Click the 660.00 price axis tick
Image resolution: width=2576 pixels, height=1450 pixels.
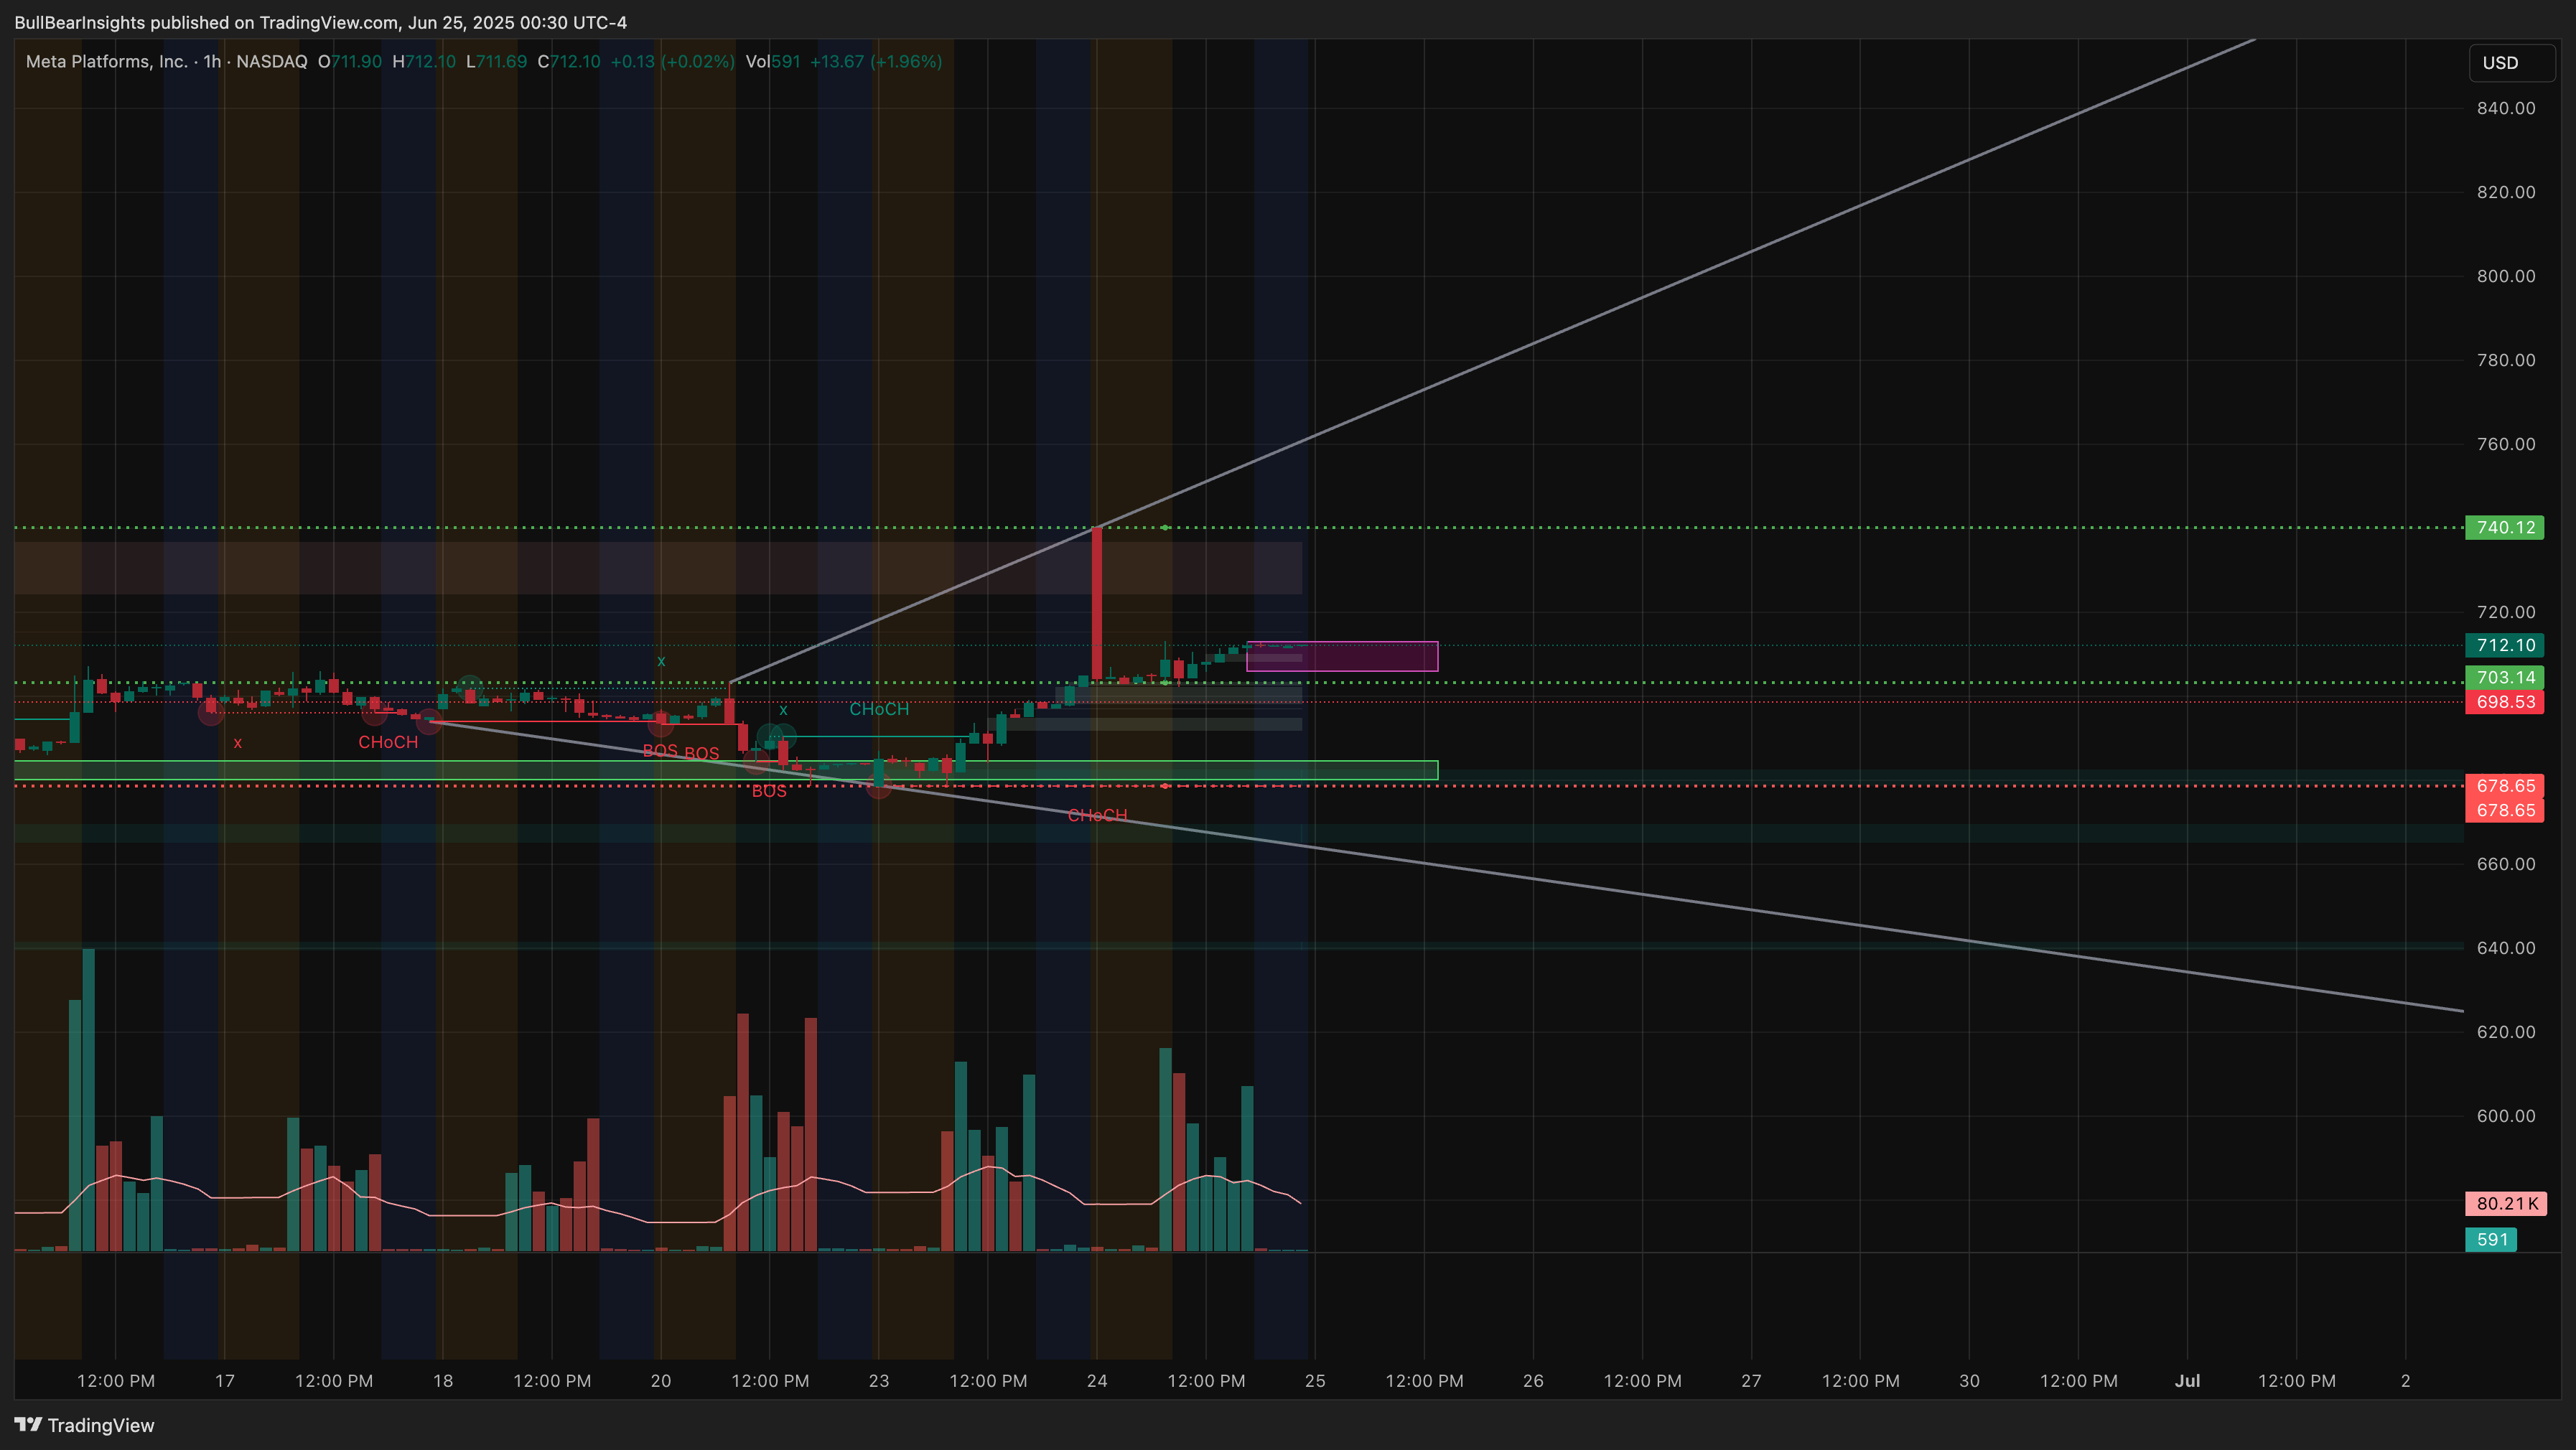[x=2506, y=864]
